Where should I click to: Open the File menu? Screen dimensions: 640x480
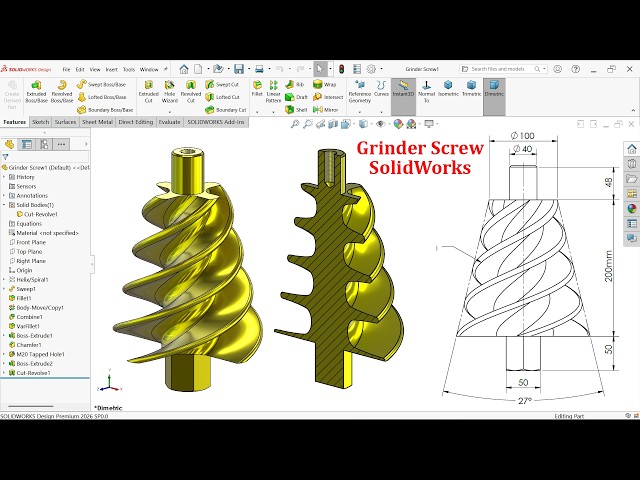(x=66, y=69)
